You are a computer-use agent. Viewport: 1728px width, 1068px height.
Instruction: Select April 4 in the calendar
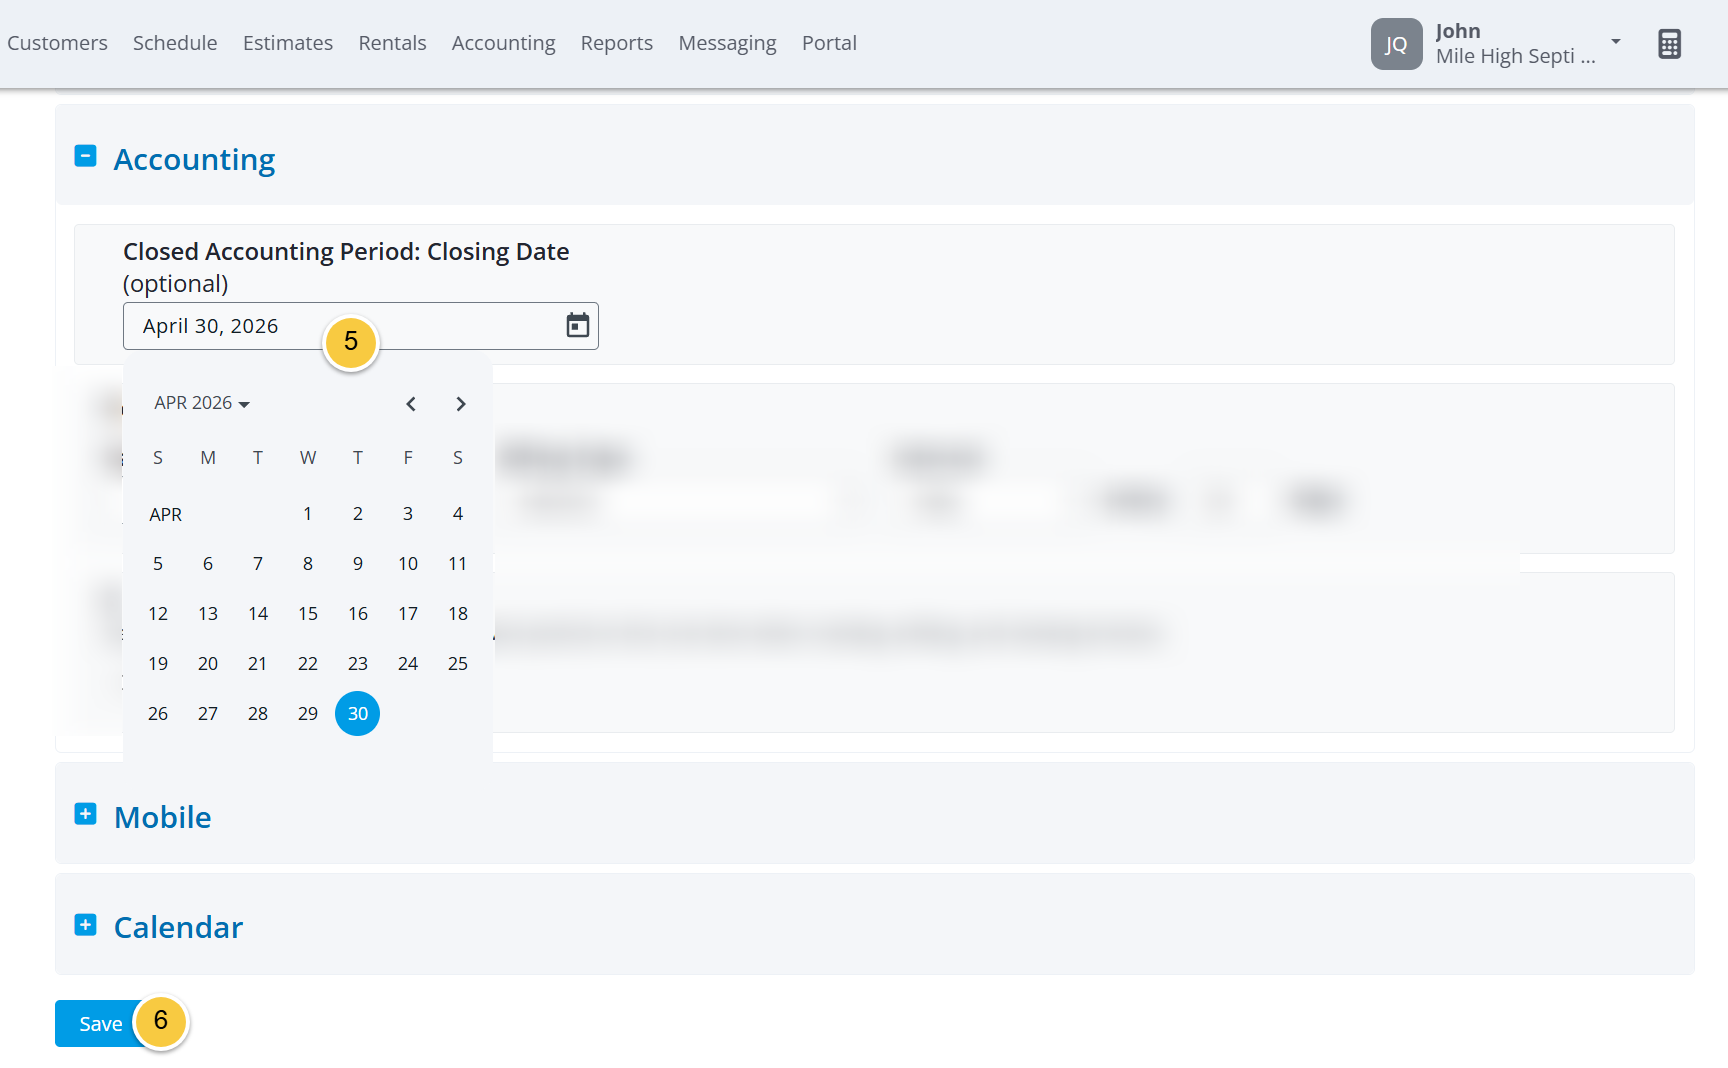pyautogui.click(x=458, y=514)
